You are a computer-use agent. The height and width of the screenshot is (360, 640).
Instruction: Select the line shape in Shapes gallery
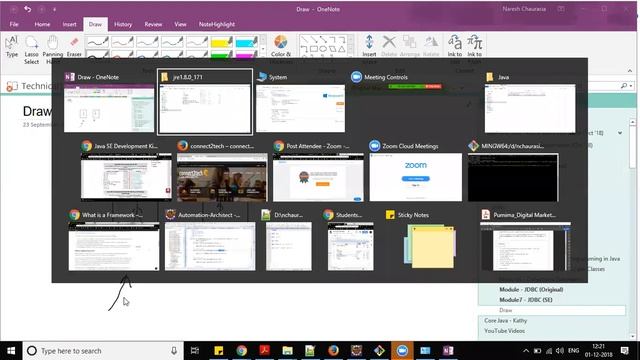point(304,40)
